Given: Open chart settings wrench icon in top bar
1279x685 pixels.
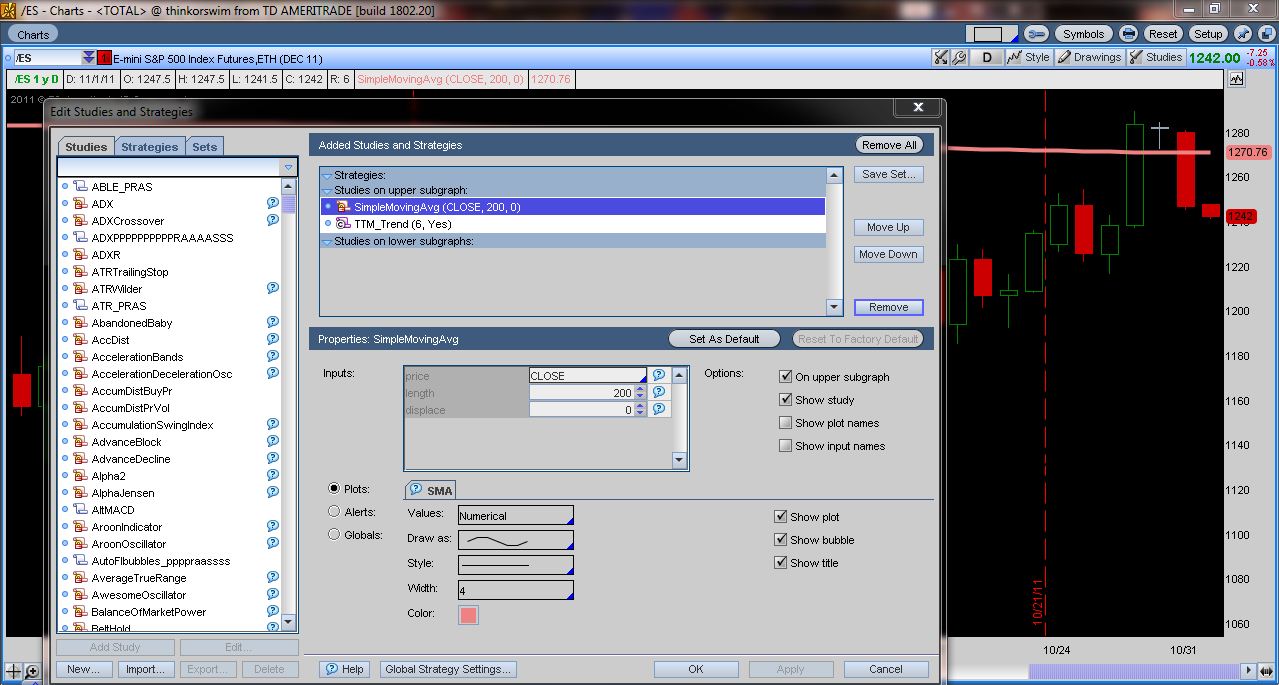Looking at the screenshot, I should click(1036, 33).
